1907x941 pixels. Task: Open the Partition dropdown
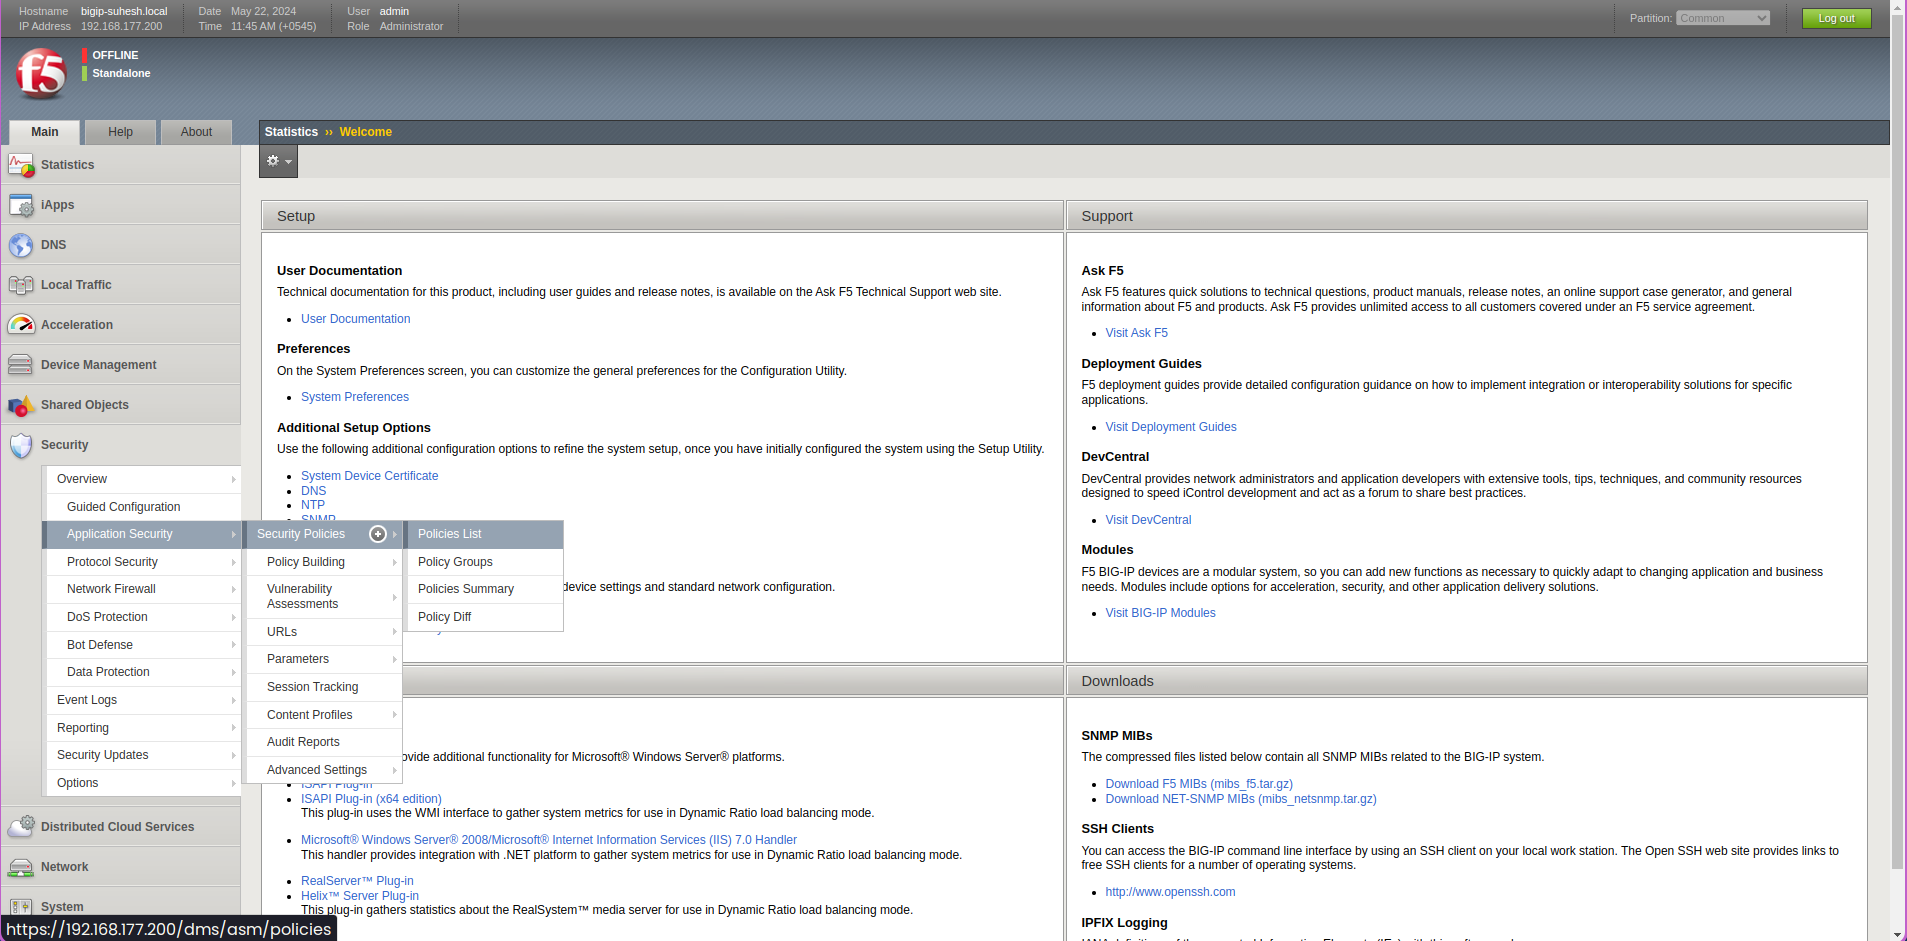pyautogui.click(x=1722, y=18)
